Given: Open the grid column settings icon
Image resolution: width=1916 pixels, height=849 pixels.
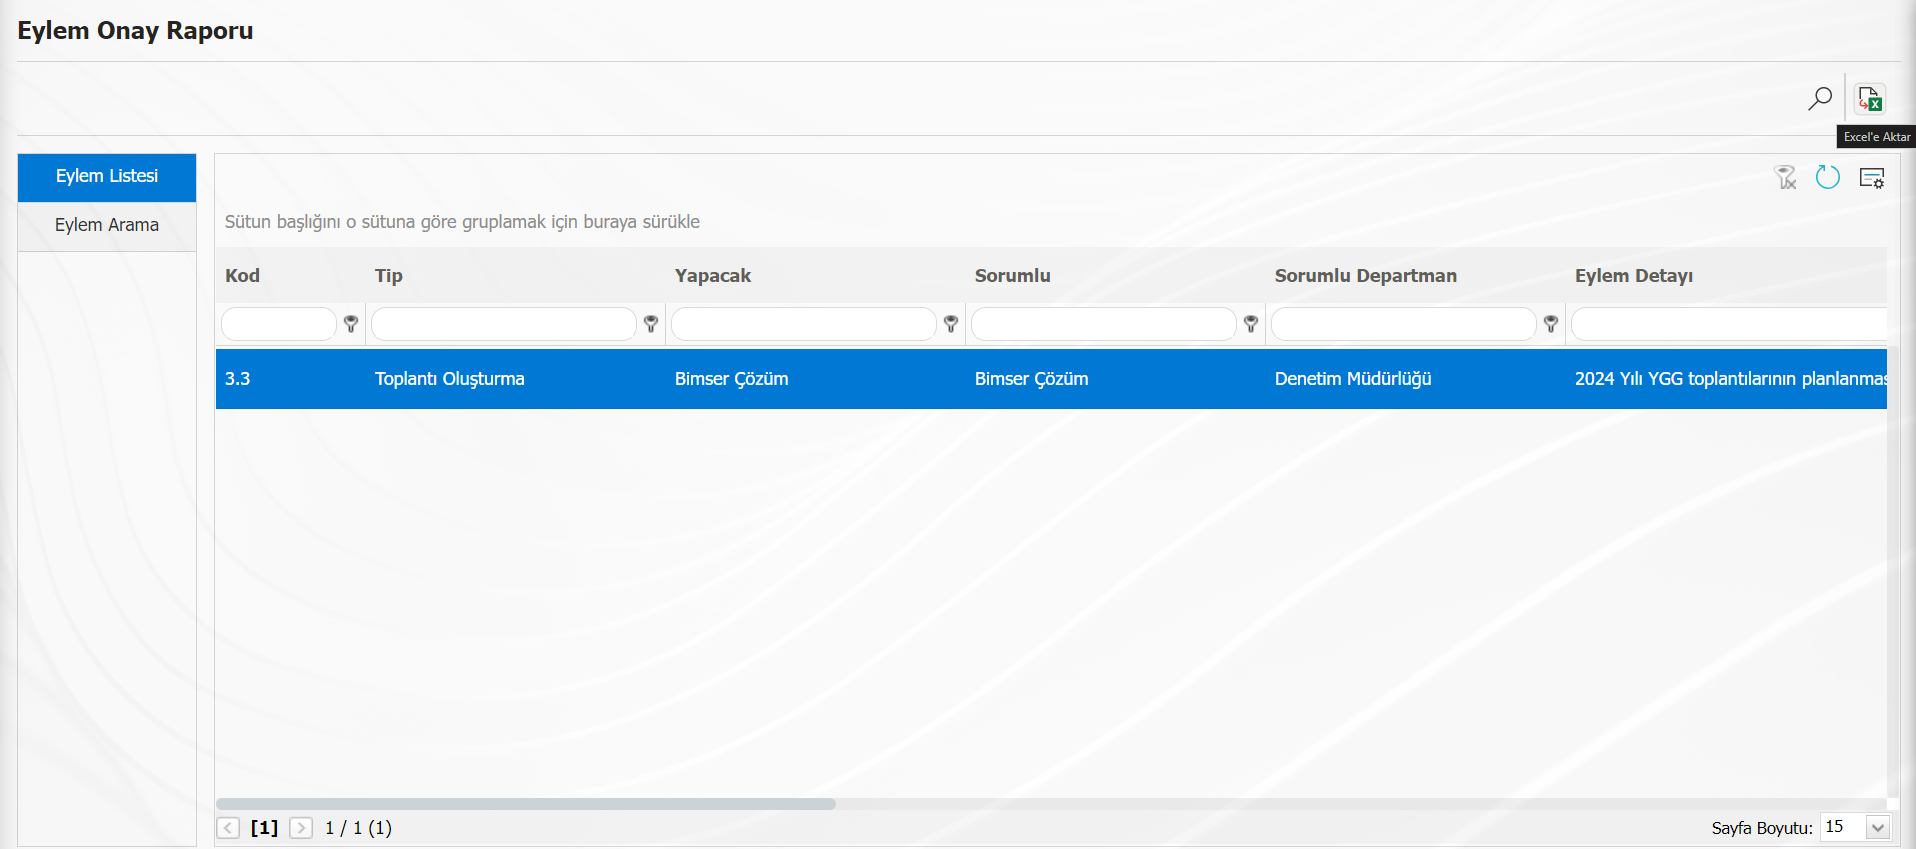Looking at the screenshot, I should (1872, 177).
